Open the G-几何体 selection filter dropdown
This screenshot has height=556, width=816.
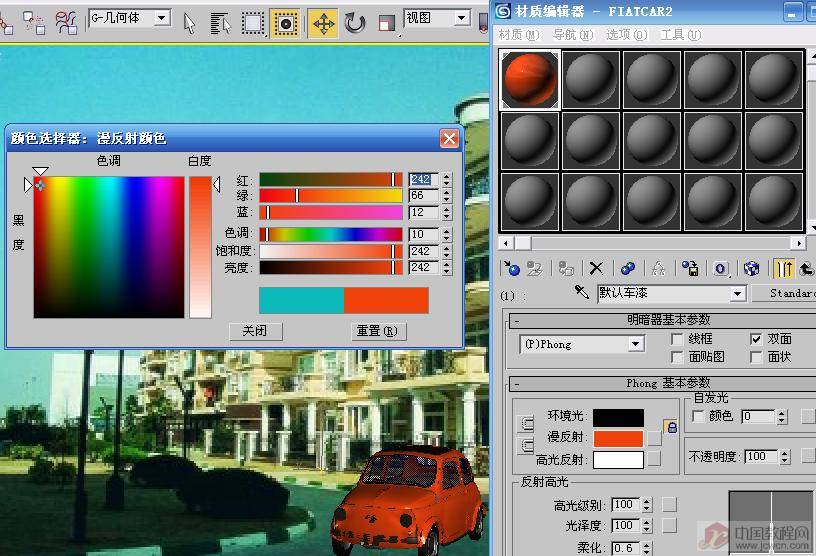pyautogui.click(x=162, y=18)
